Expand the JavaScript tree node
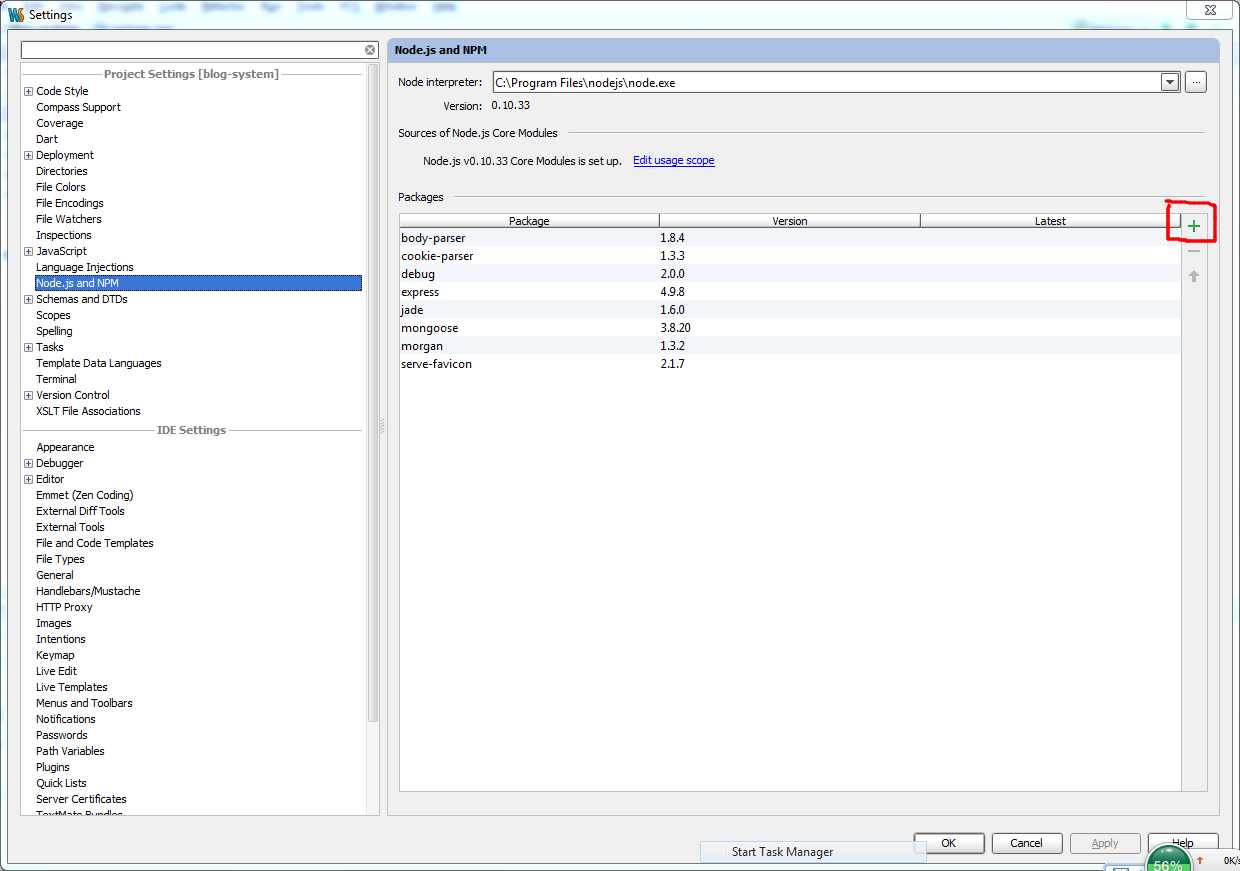Viewport: 1240px width, 871px height. pos(29,251)
